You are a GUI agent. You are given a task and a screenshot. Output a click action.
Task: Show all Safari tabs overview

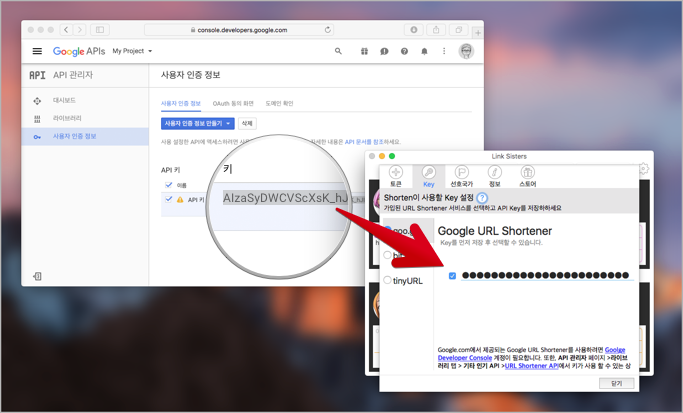459,30
